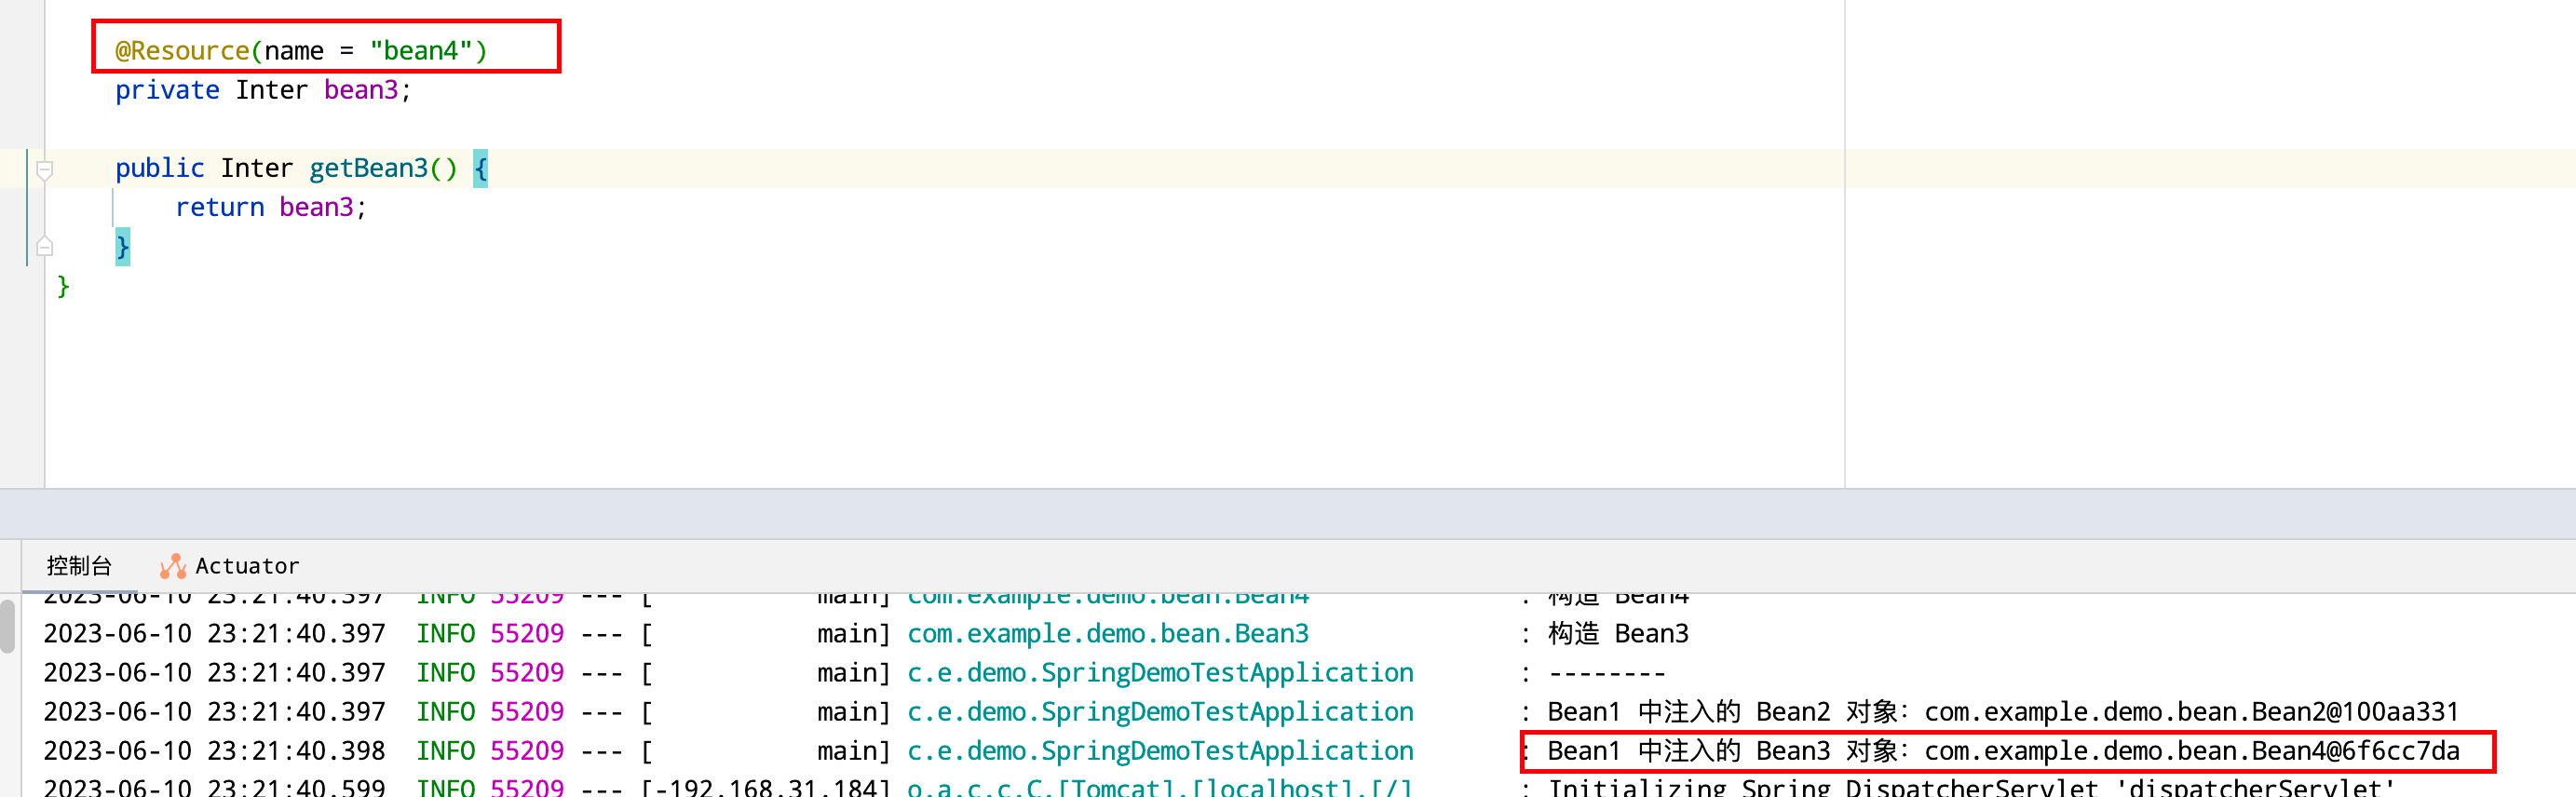The height and width of the screenshot is (797, 2576).
Task: Click the opening brace of getBean3
Action: pos(480,168)
